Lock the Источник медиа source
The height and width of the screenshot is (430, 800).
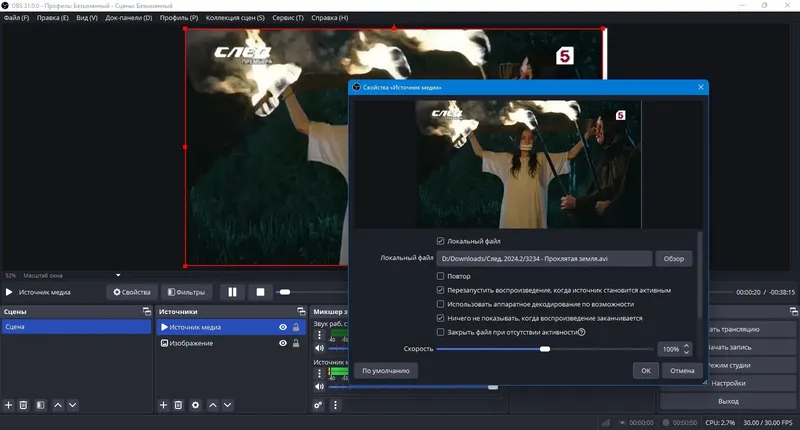coord(296,327)
